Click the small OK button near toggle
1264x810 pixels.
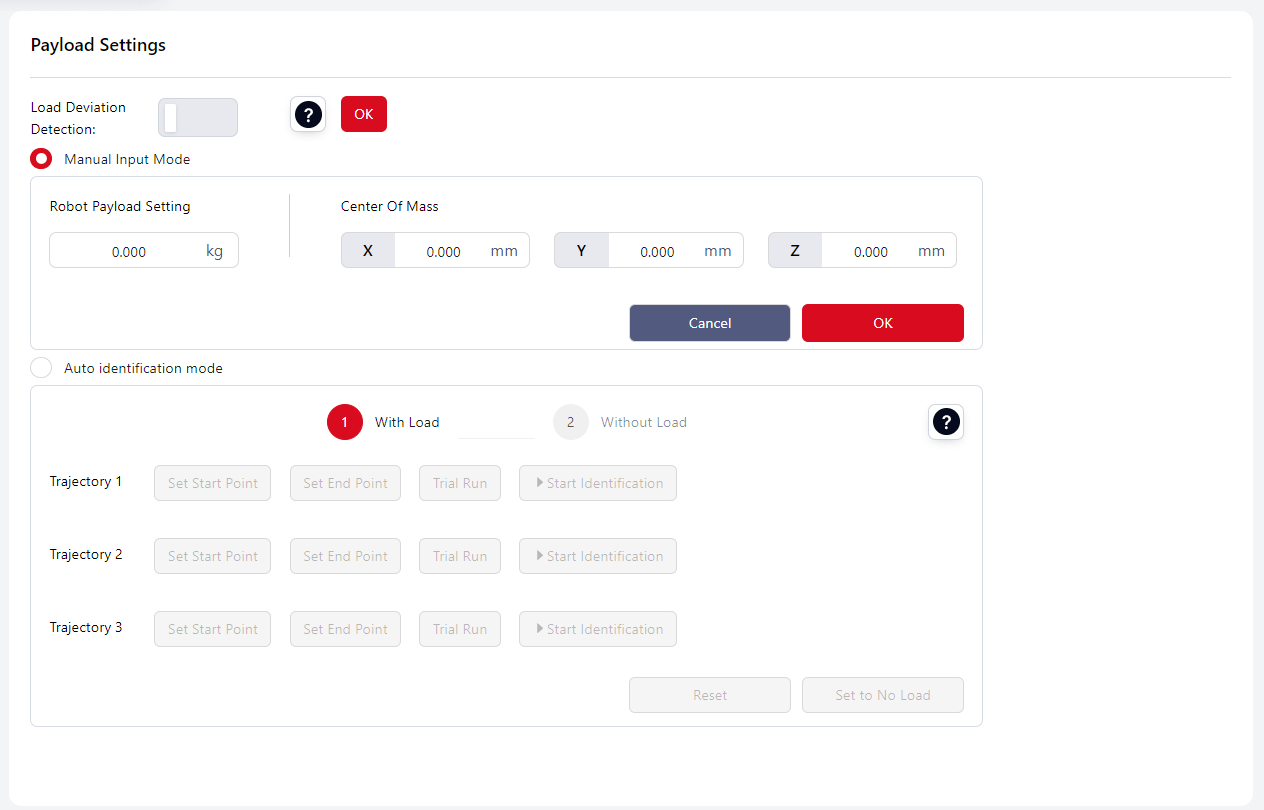point(363,114)
